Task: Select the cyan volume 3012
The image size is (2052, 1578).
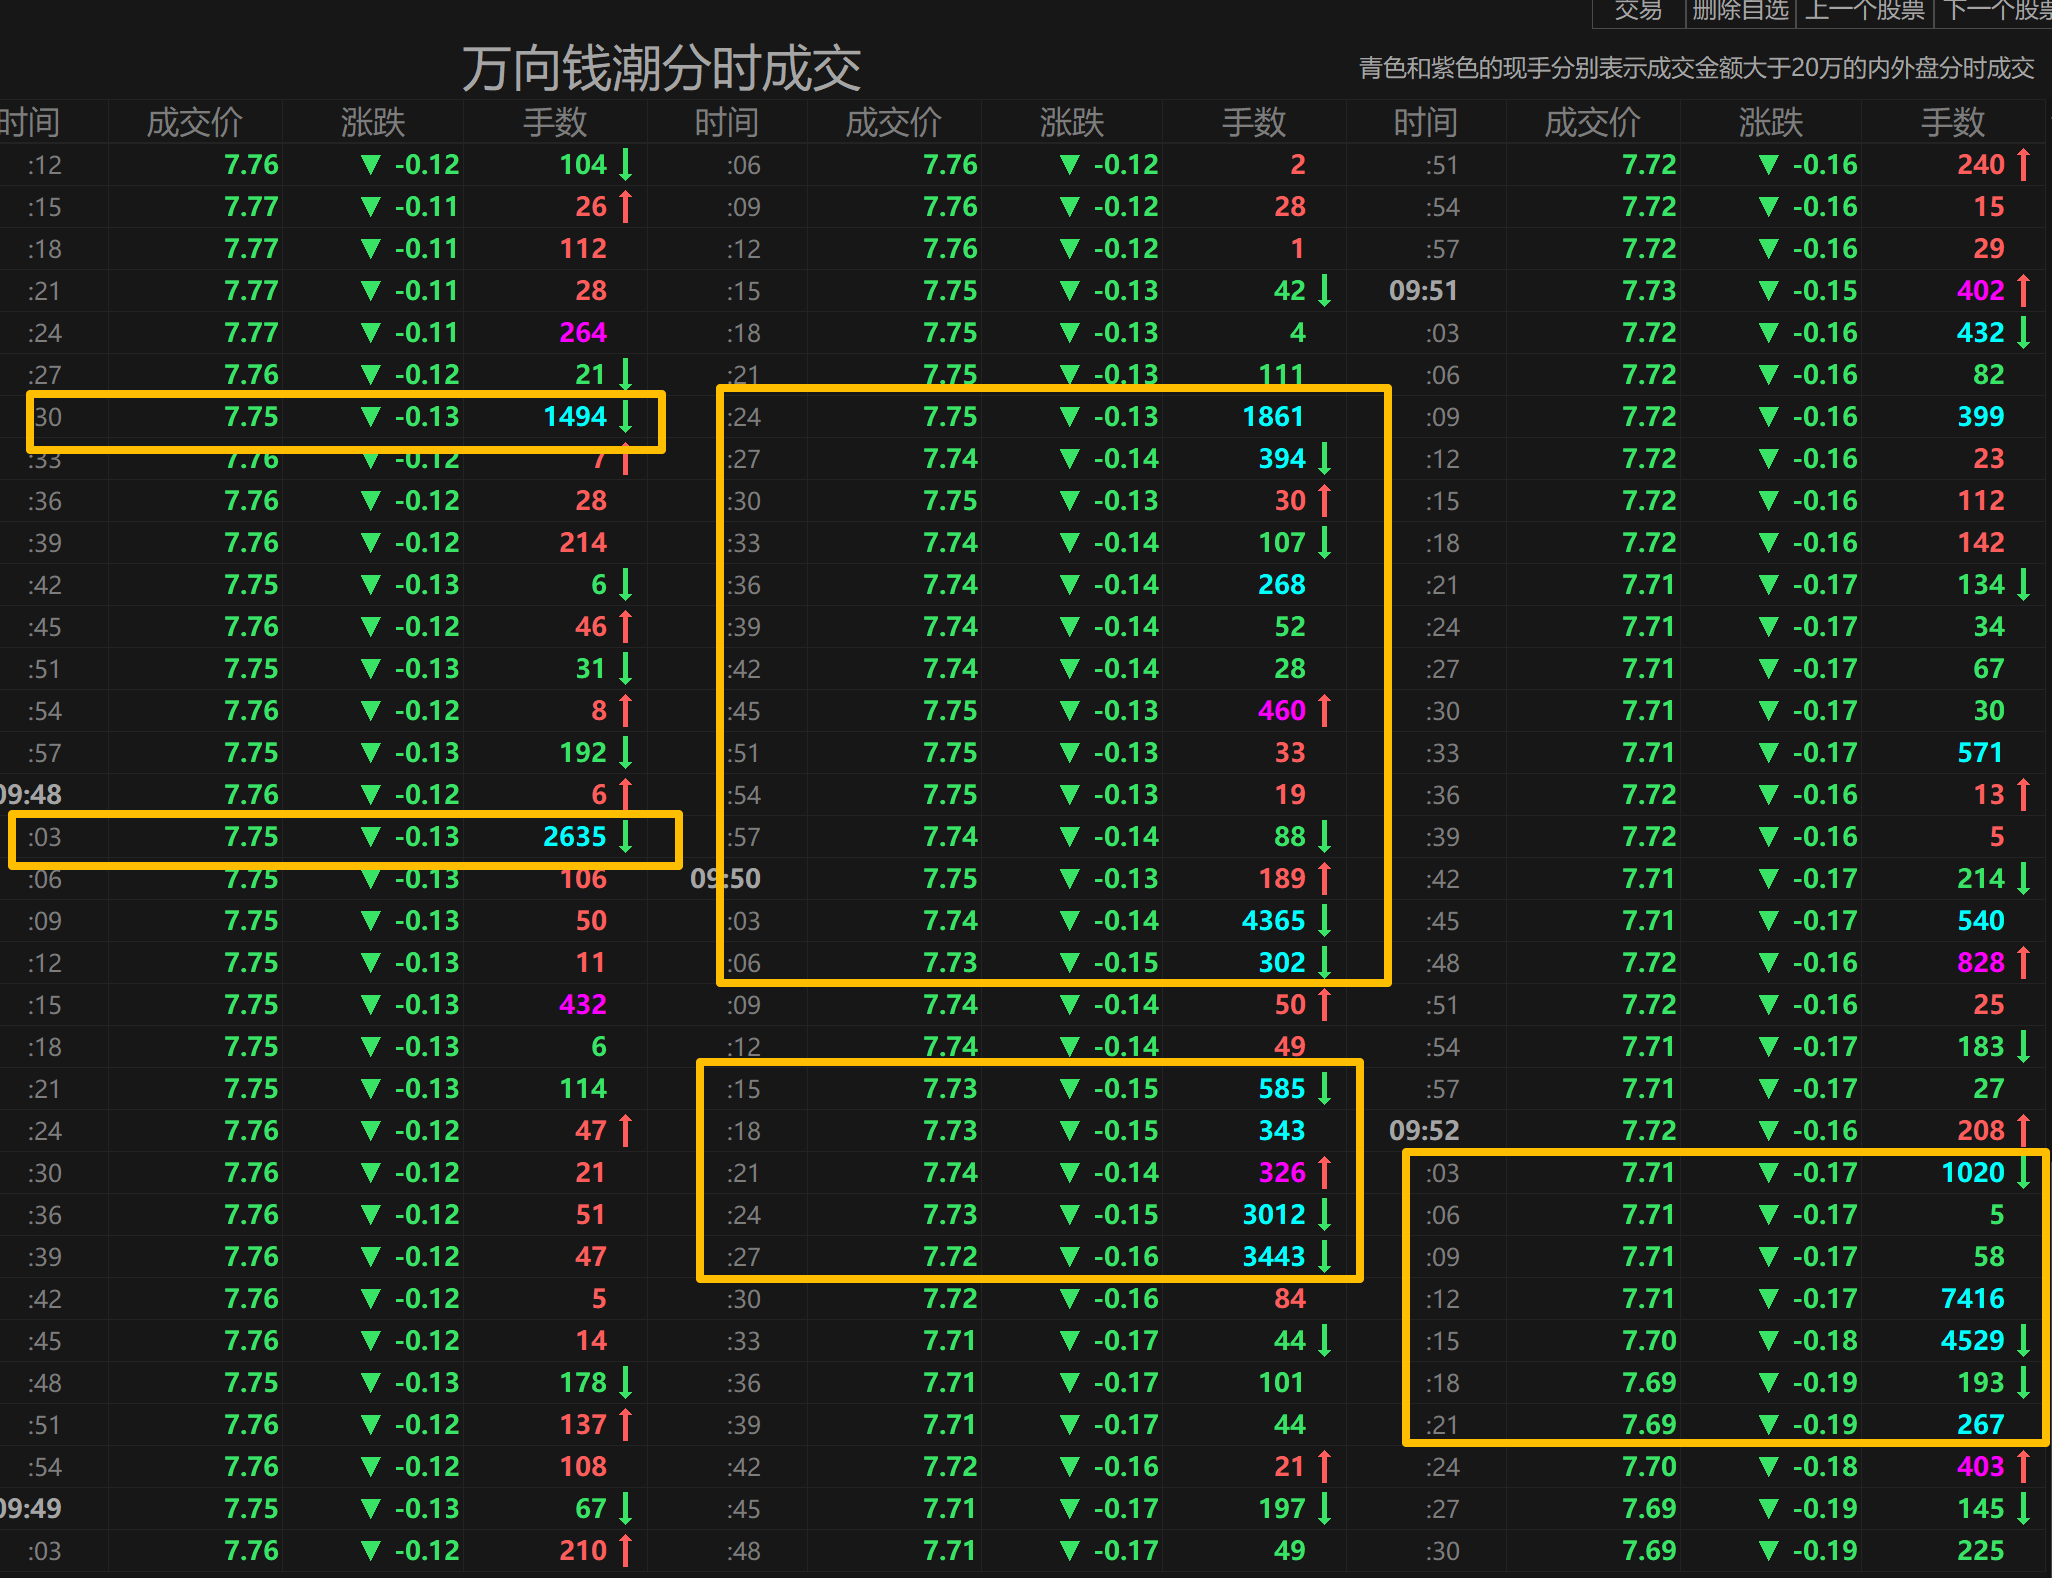Action: [x=1273, y=1214]
